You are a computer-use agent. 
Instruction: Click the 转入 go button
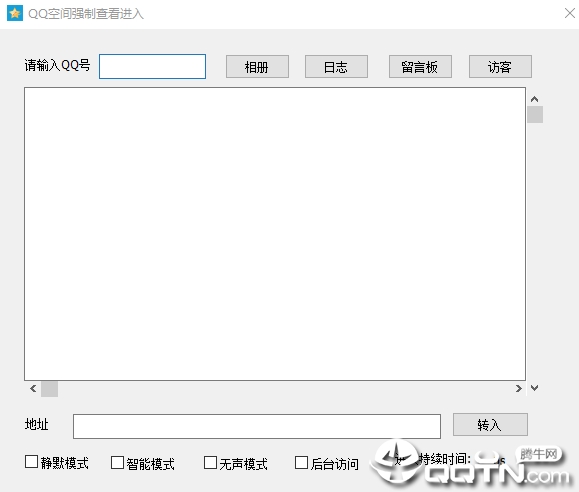[490, 424]
